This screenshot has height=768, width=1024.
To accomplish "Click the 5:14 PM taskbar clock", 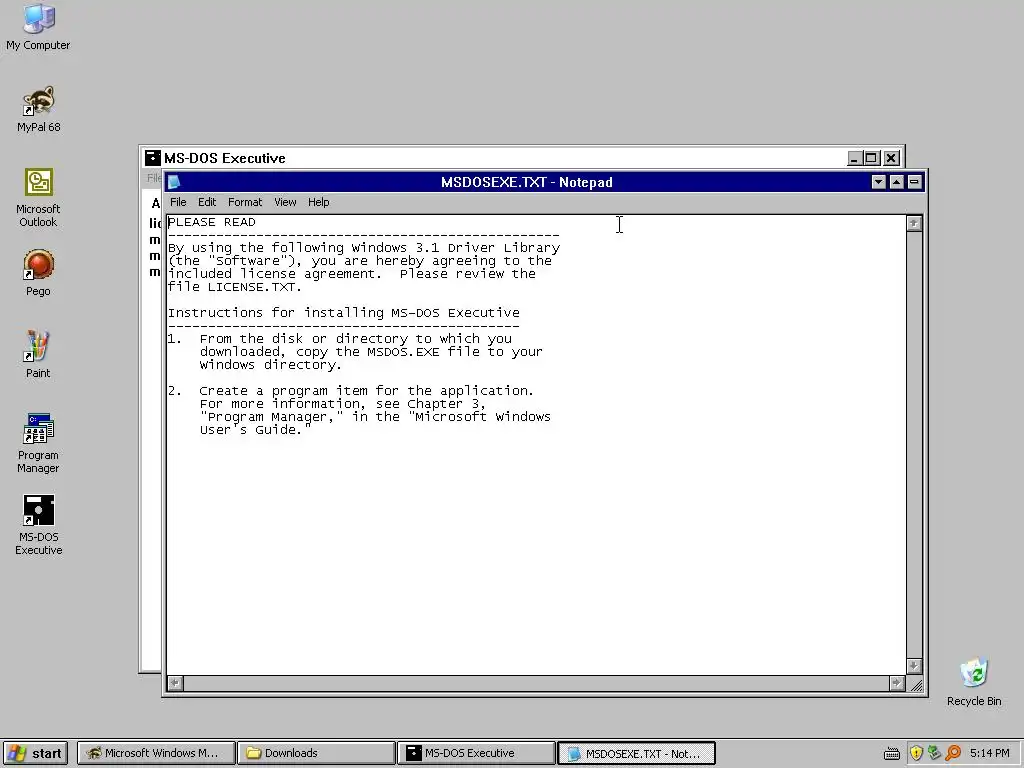I will (990, 753).
